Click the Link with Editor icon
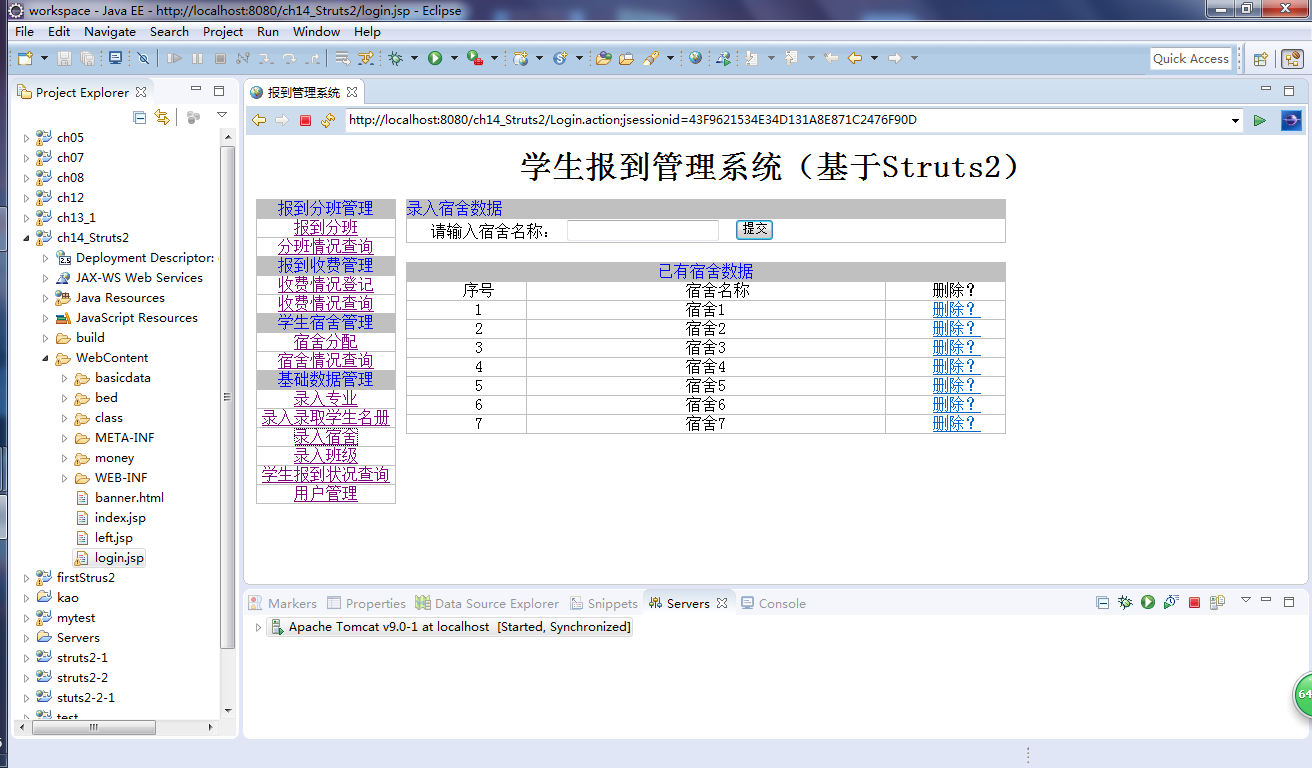Screen dimensions: 1312x768 pyautogui.click(x=162, y=117)
